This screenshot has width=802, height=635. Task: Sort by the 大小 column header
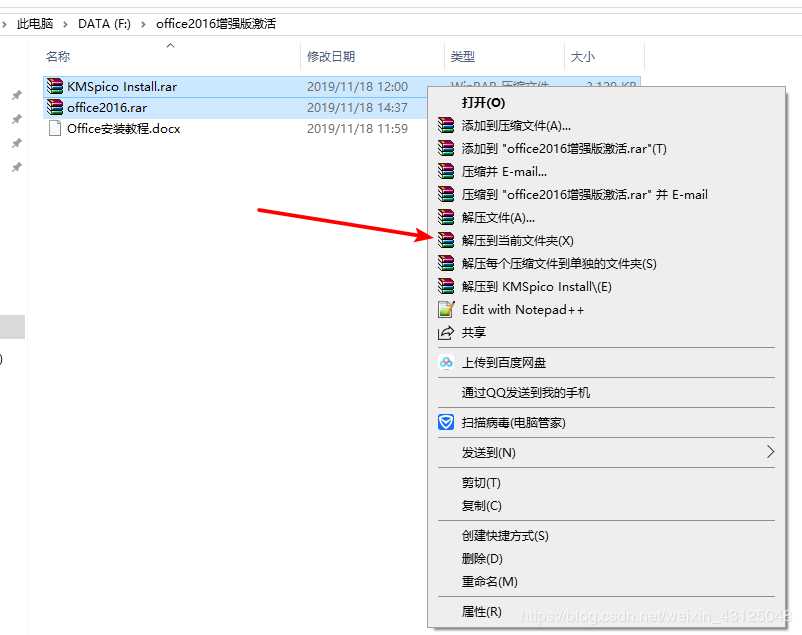(x=583, y=56)
